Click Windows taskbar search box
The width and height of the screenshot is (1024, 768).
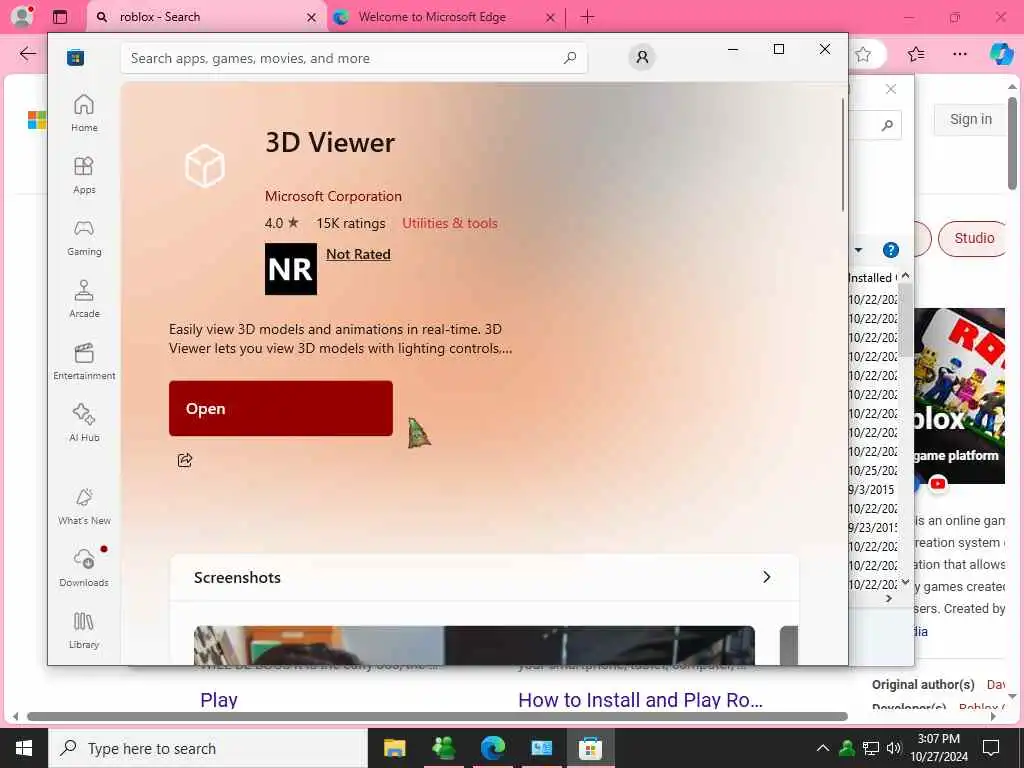pyautogui.click(x=208, y=748)
